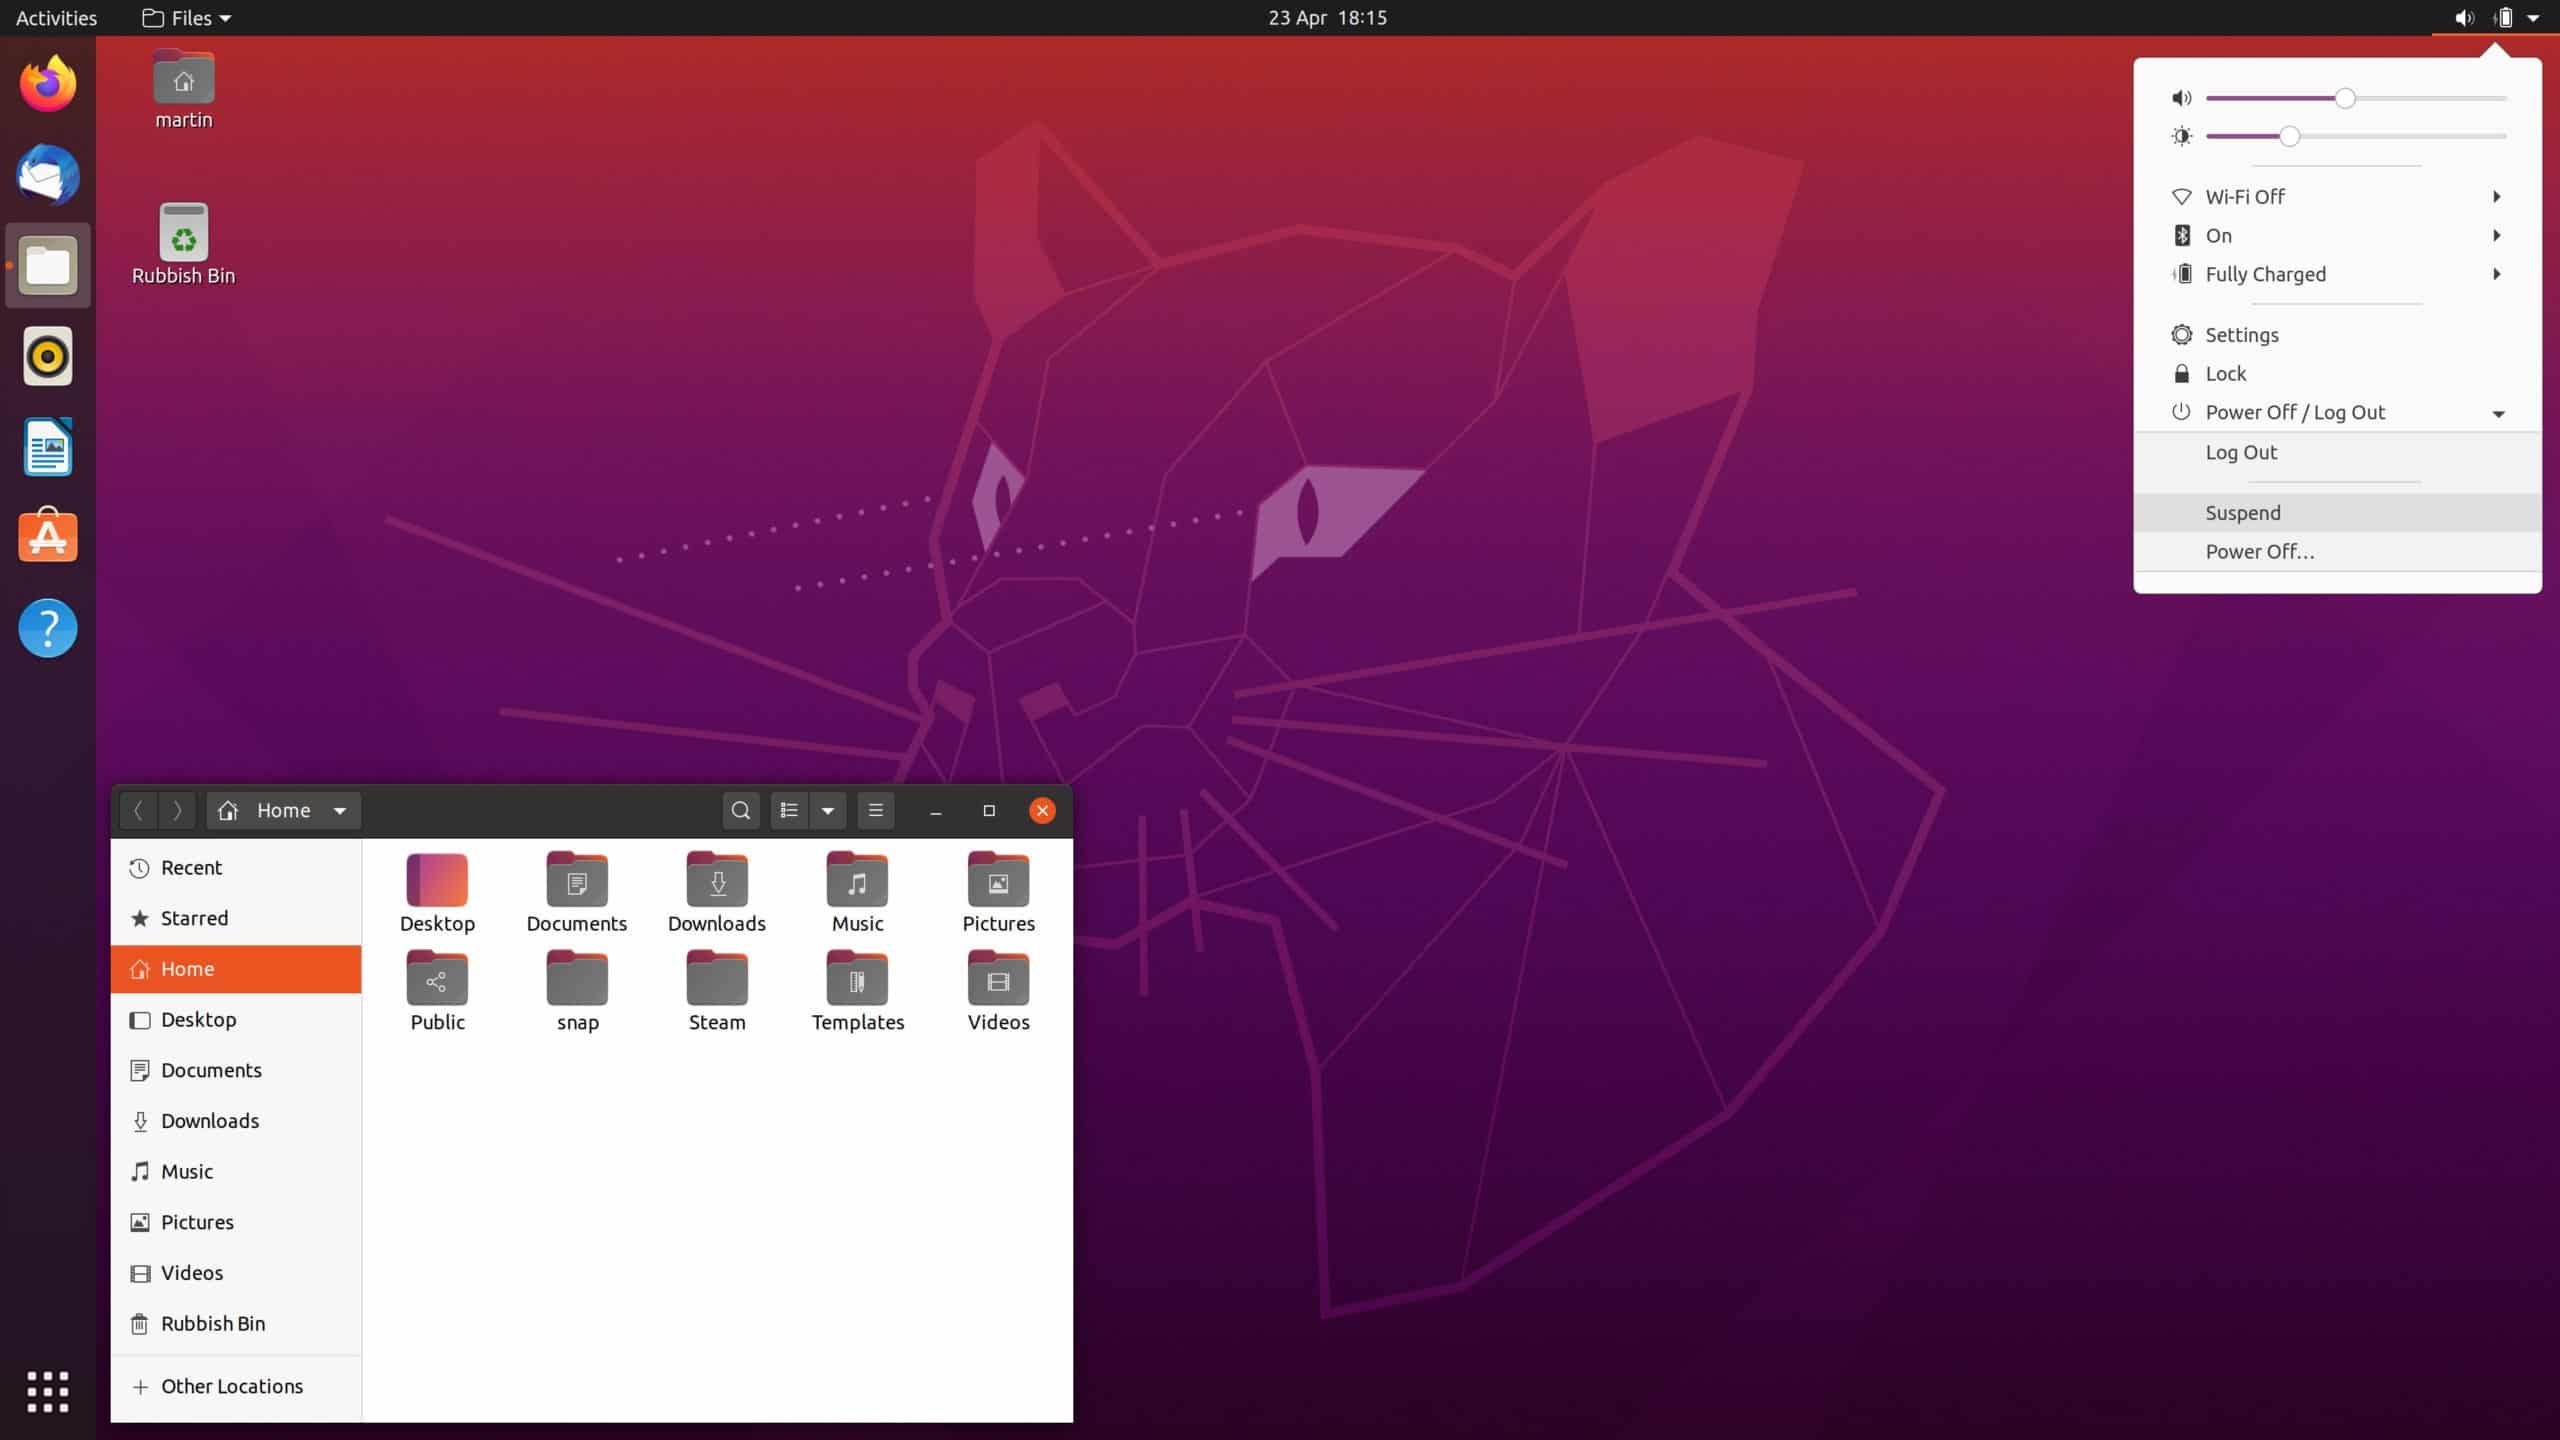Click the Firefox browser icon in dock
This screenshot has height=1440, width=2560.
pyautogui.click(x=47, y=83)
